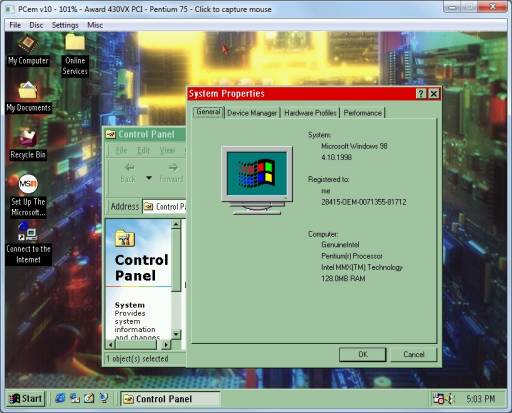The width and height of the screenshot is (512, 413).
Task: Click the Show Desktop quick launch icon
Action: point(89,398)
